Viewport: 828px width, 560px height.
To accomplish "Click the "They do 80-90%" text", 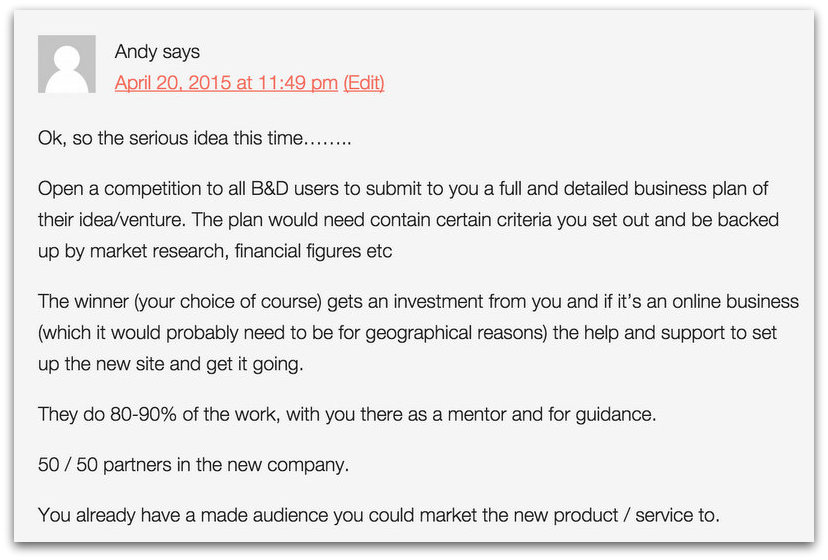I will pyautogui.click(x=105, y=415).
